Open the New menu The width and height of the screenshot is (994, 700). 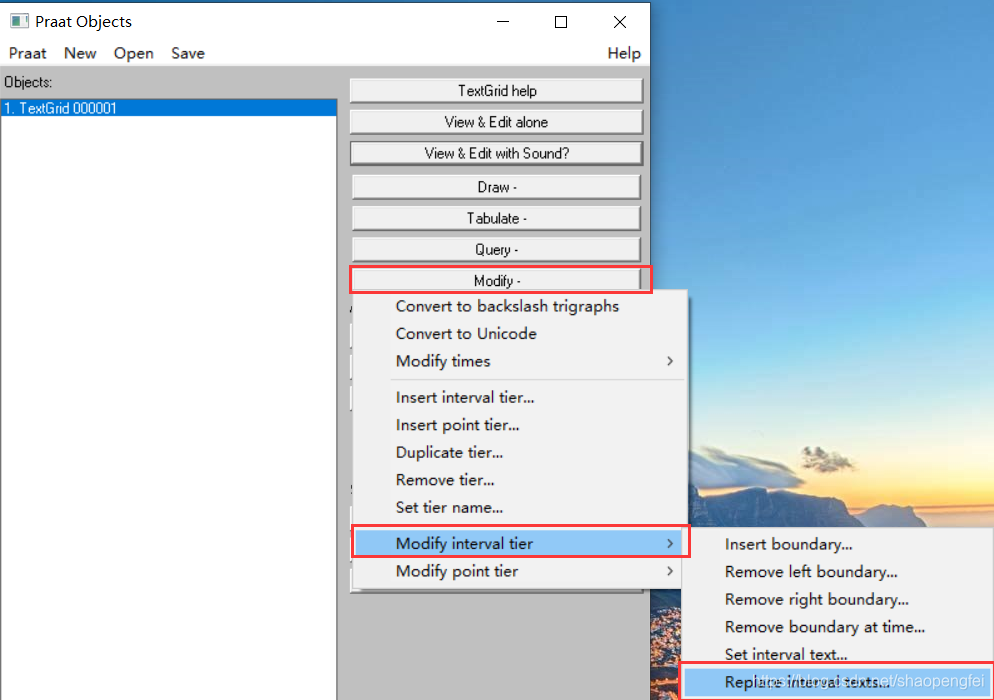coord(80,53)
